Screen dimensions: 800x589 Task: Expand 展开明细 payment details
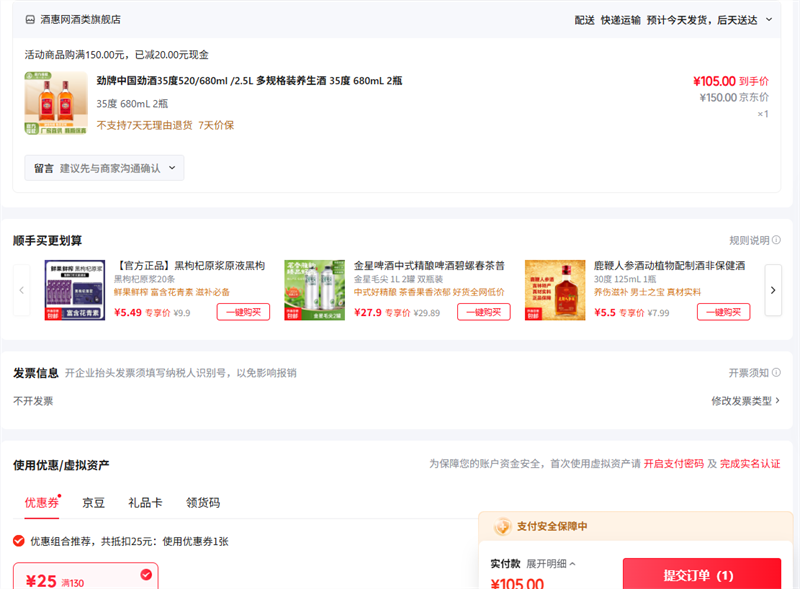pos(551,564)
